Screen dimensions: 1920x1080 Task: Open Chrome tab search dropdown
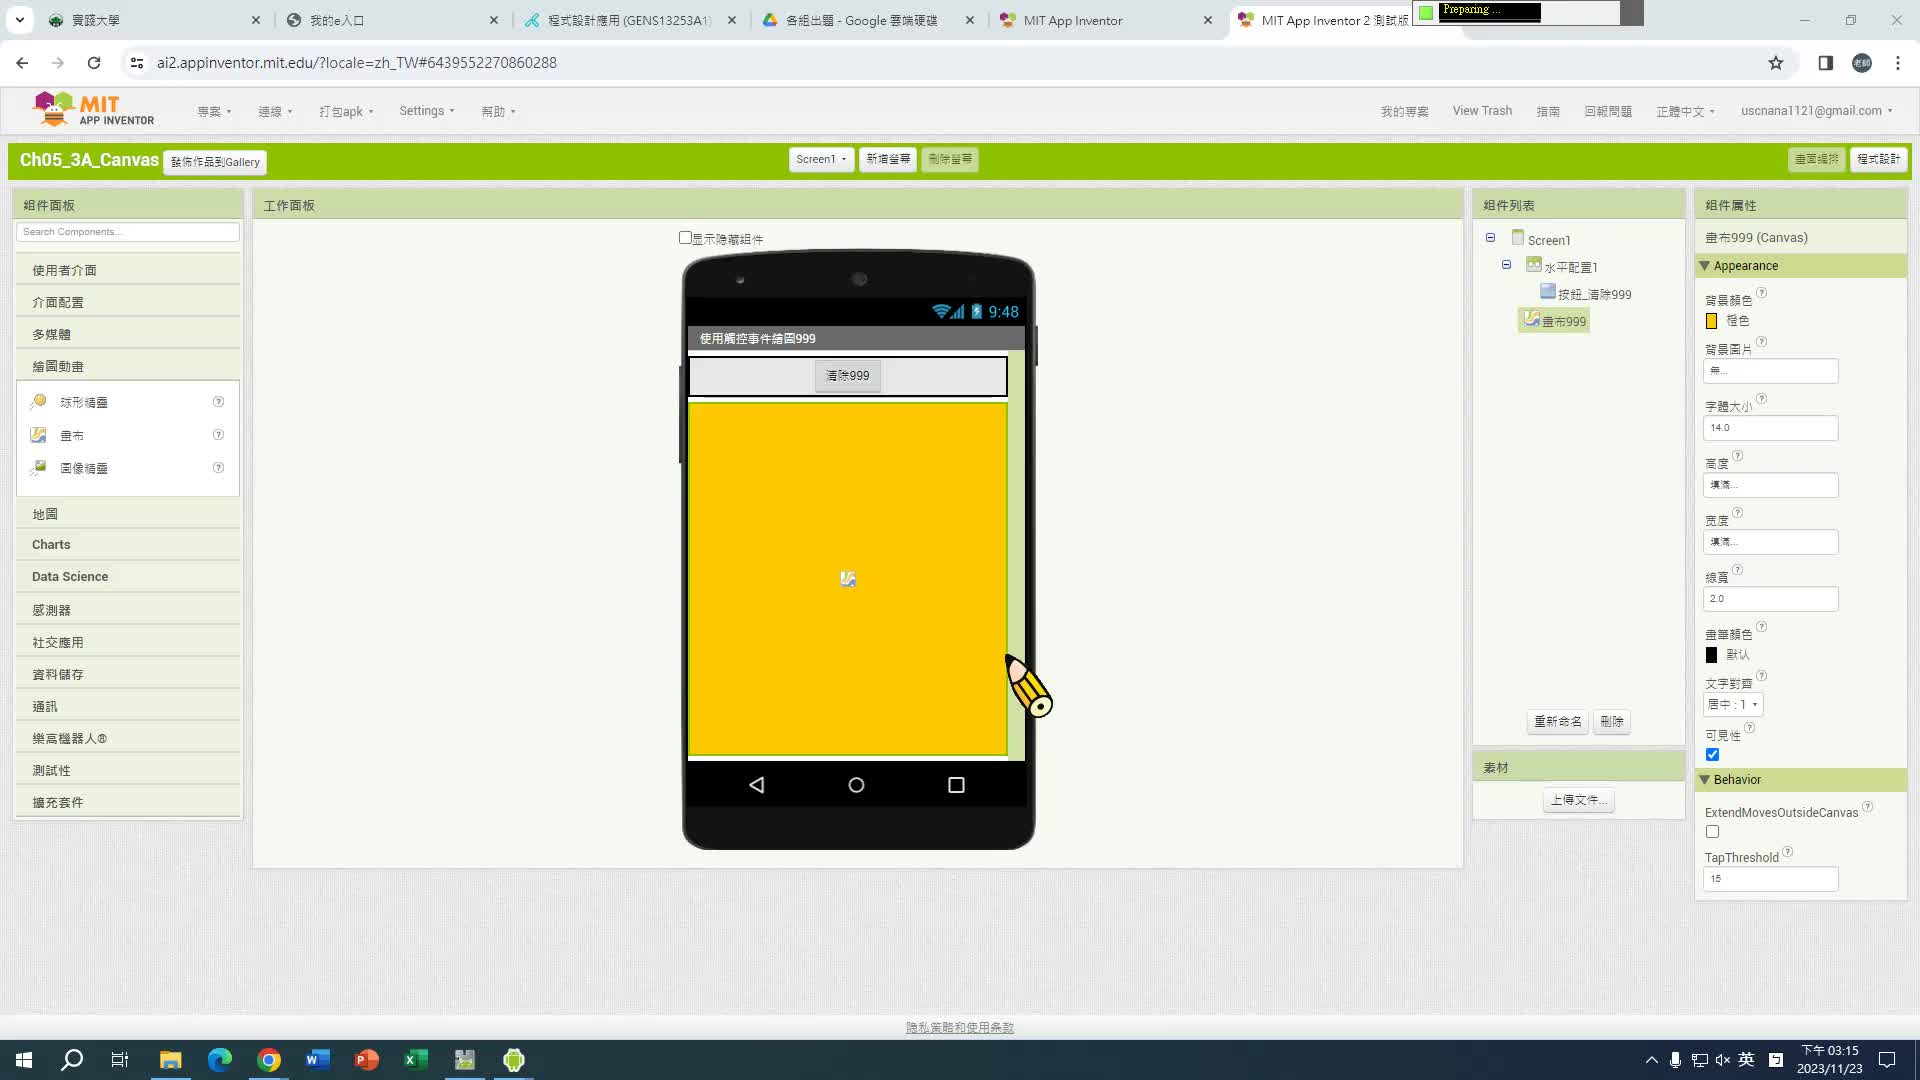(20, 20)
